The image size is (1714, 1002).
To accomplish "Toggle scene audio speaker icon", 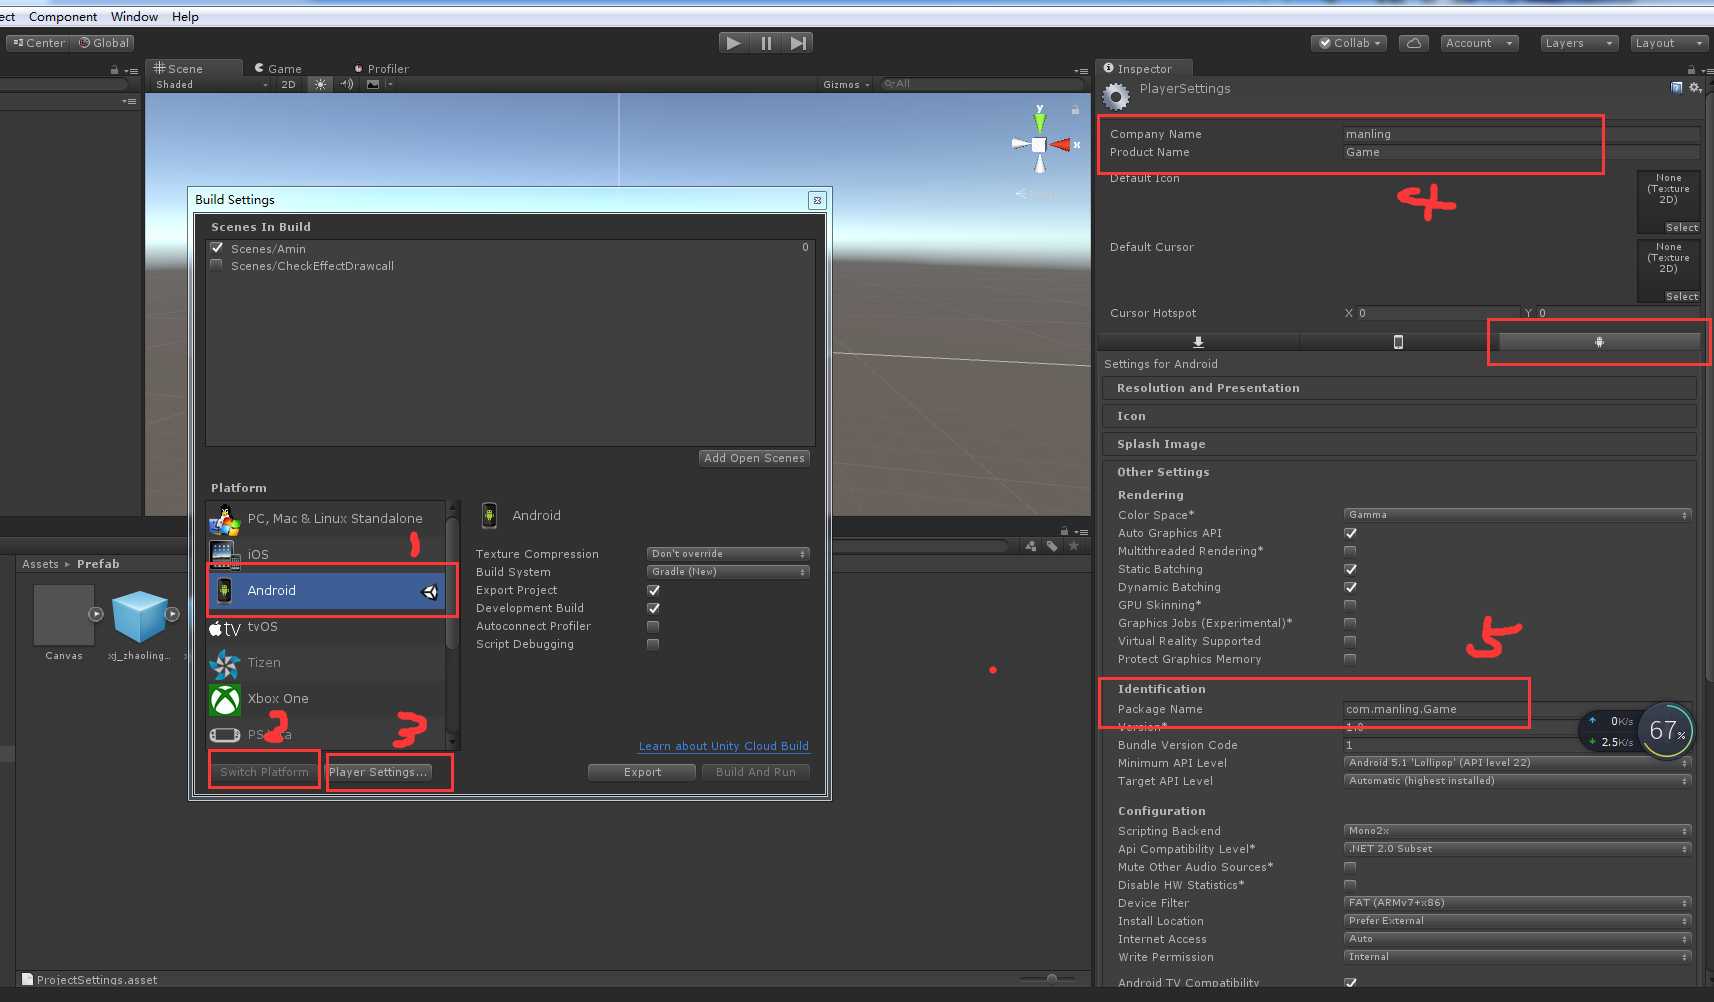I will point(347,84).
